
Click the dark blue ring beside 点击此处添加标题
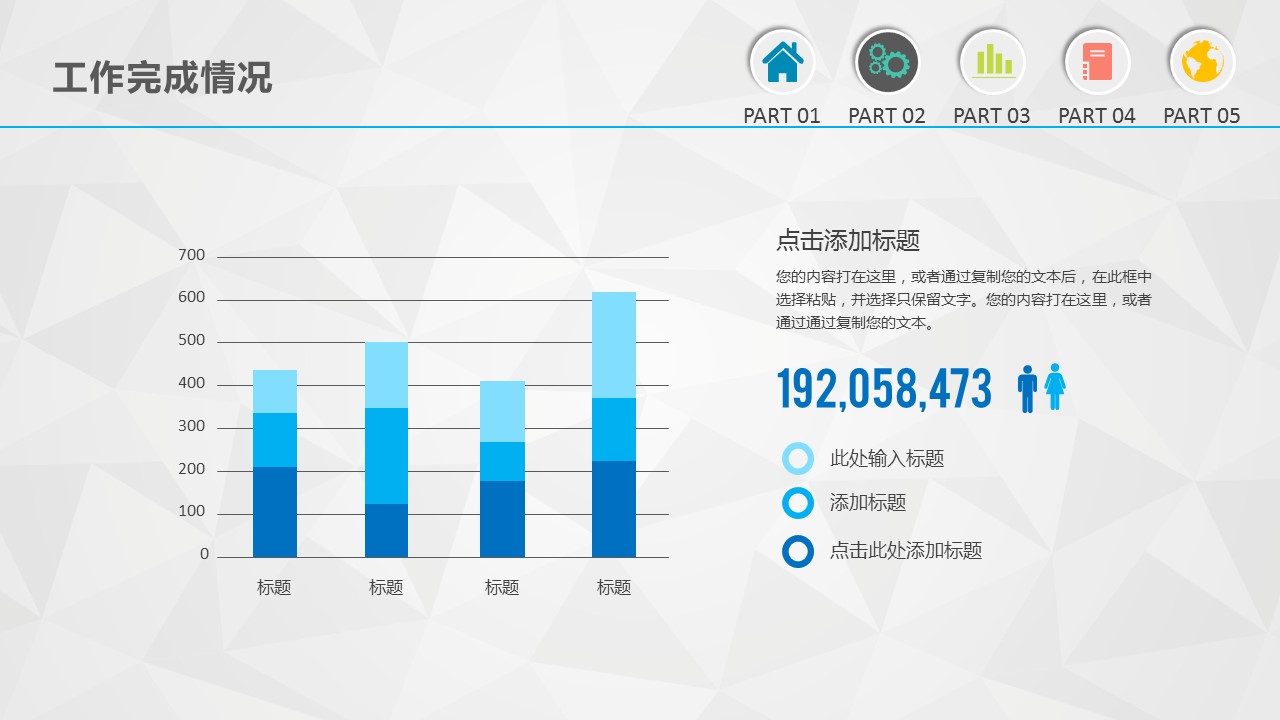click(x=798, y=551)
